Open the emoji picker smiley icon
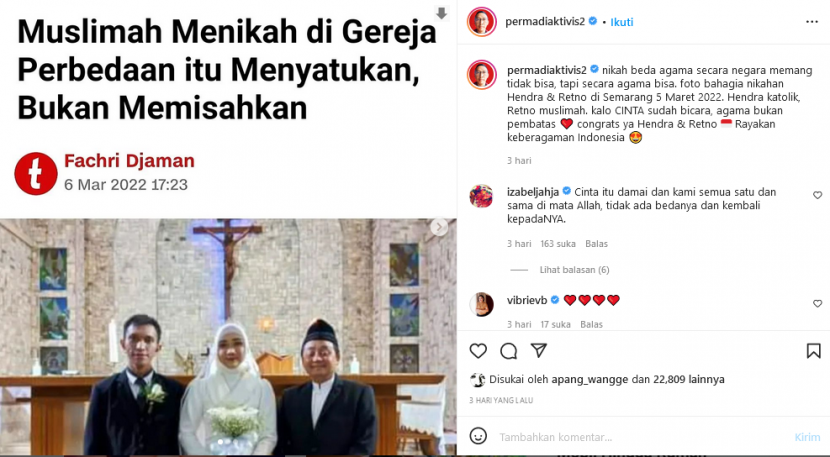 pos(478,436)
